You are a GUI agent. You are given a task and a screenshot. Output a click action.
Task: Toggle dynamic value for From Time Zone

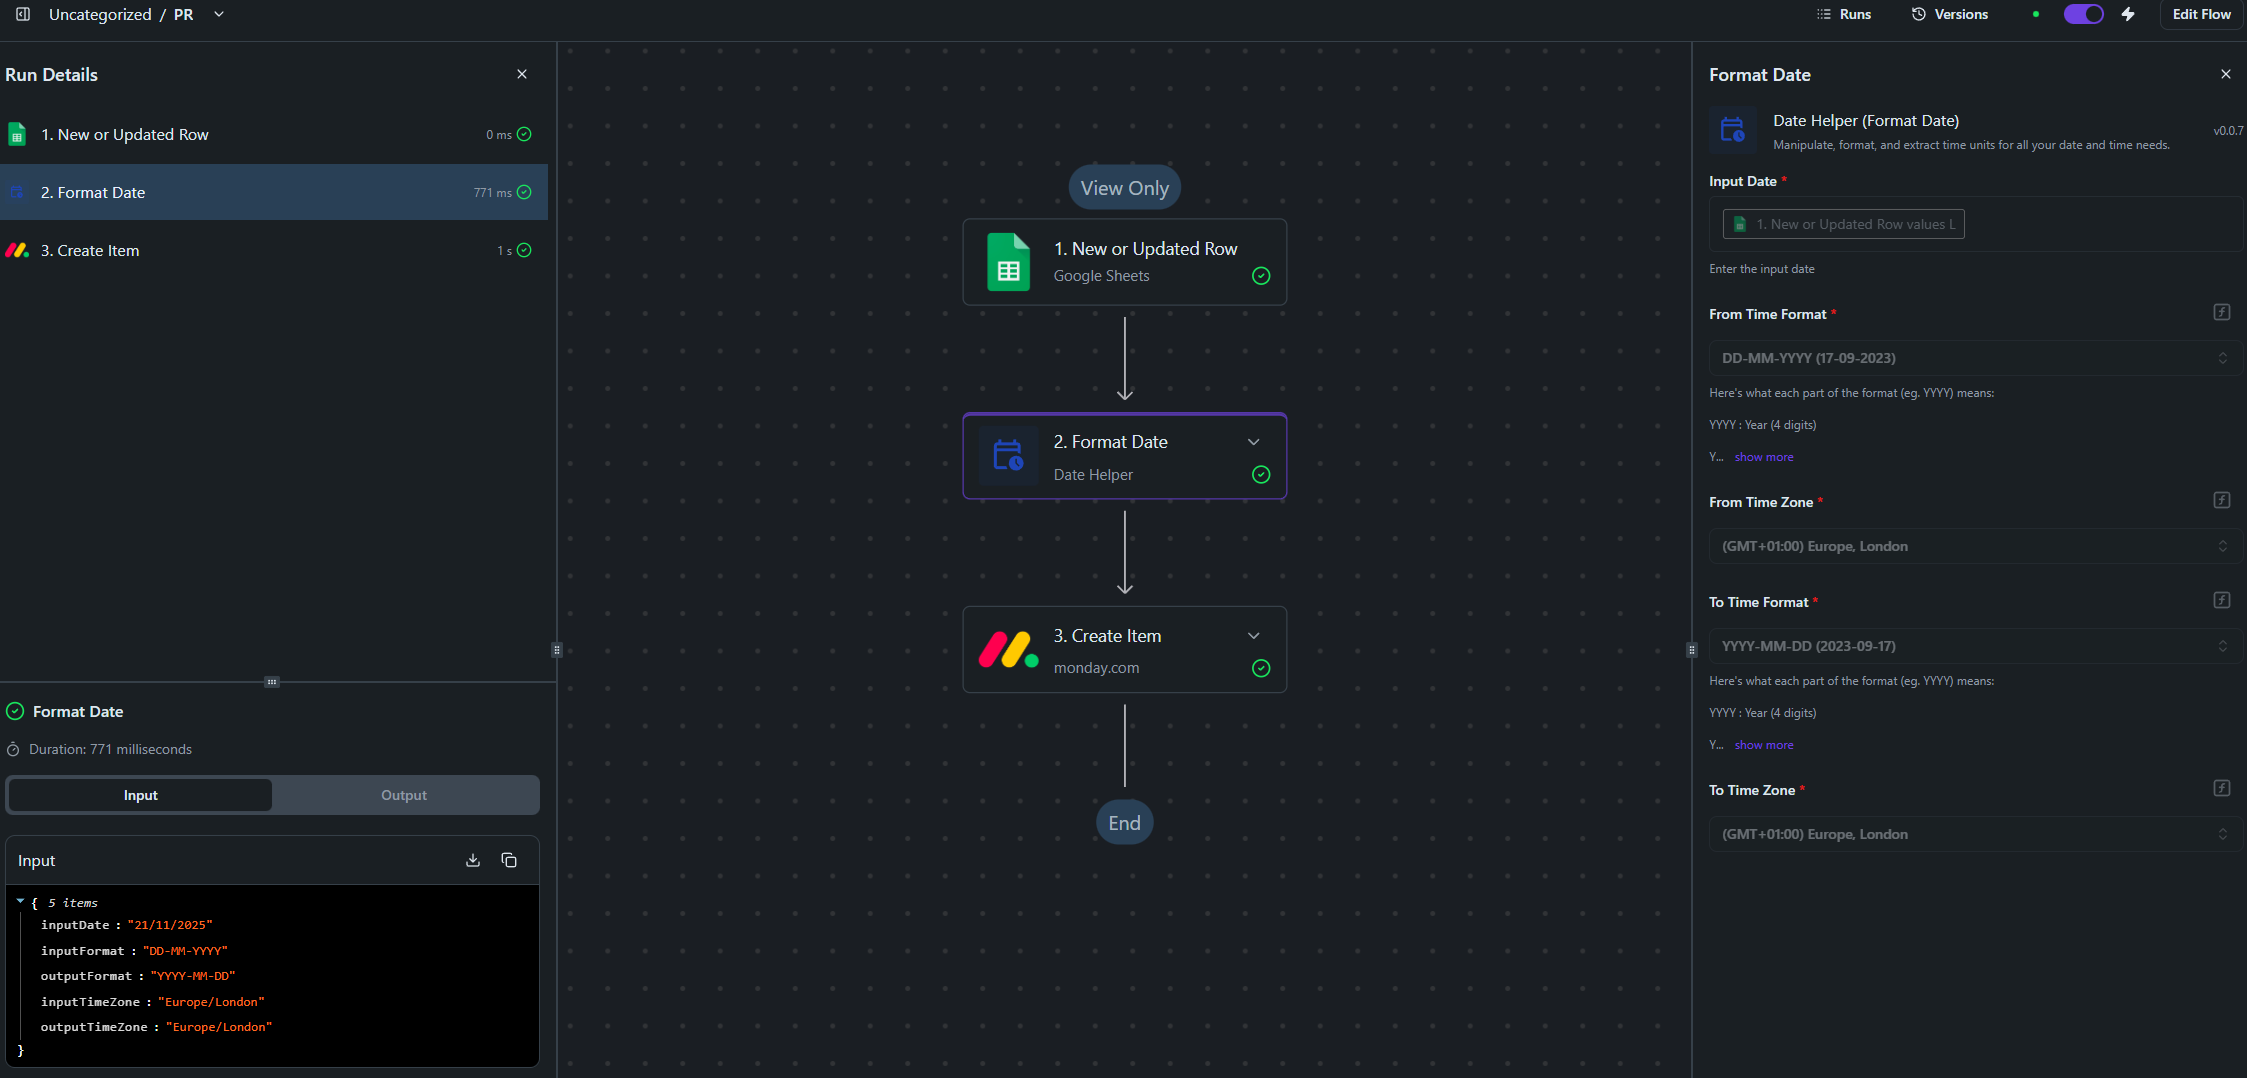pos(2221,500)
